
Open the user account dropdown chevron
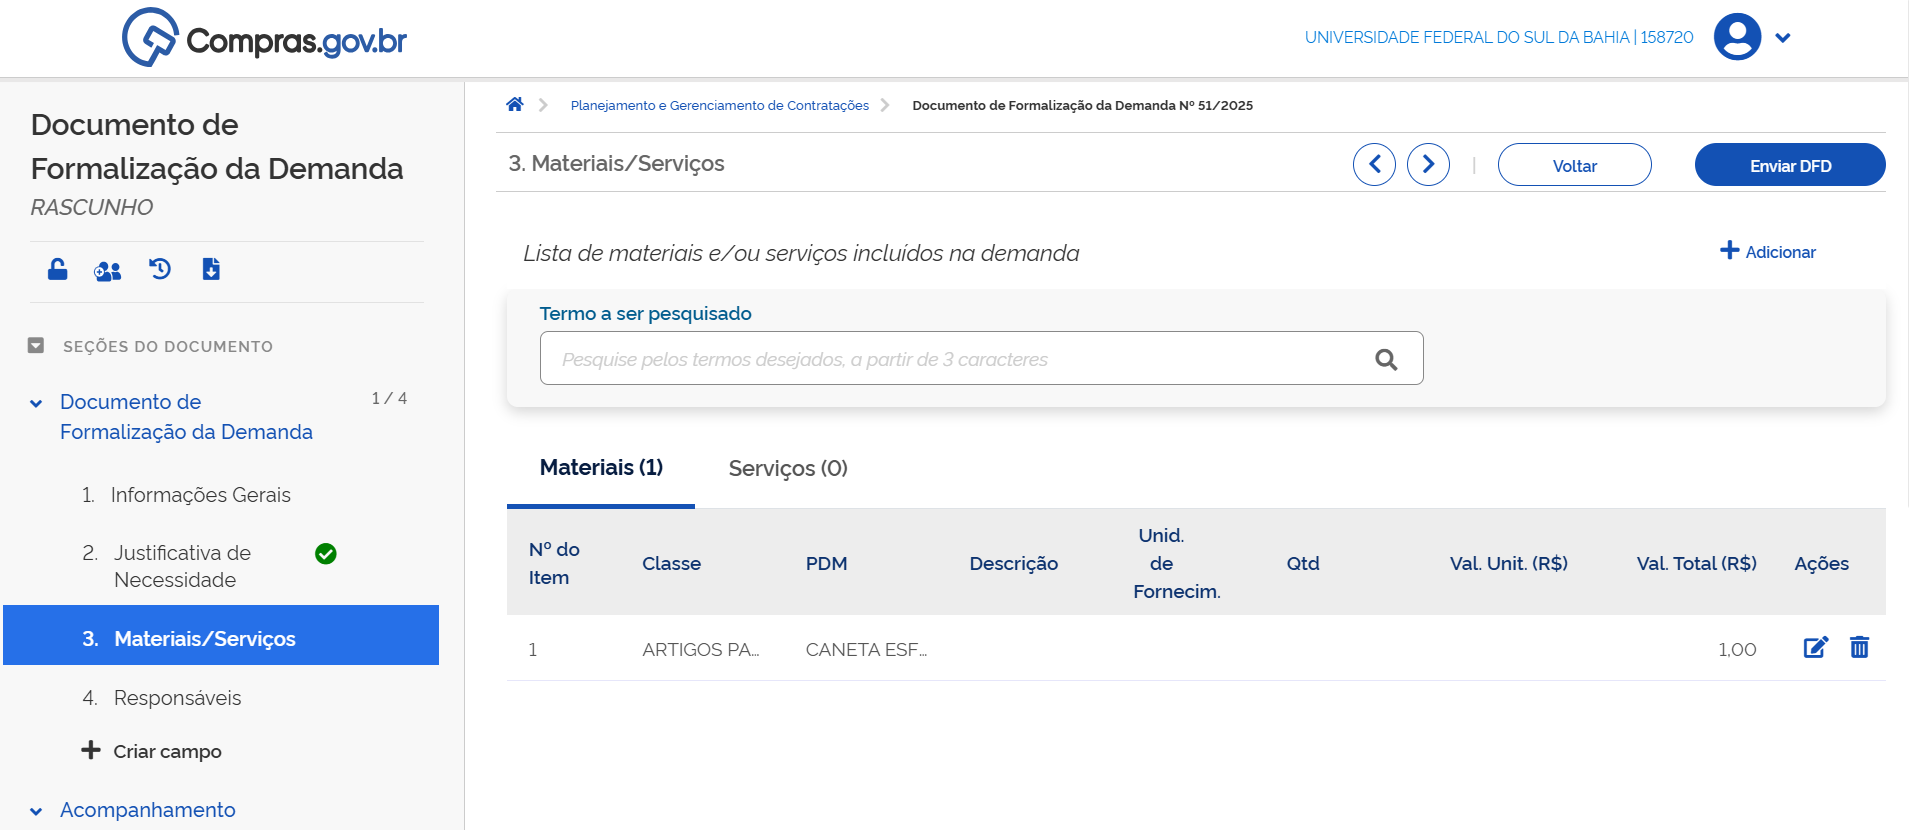[1783, 38]
